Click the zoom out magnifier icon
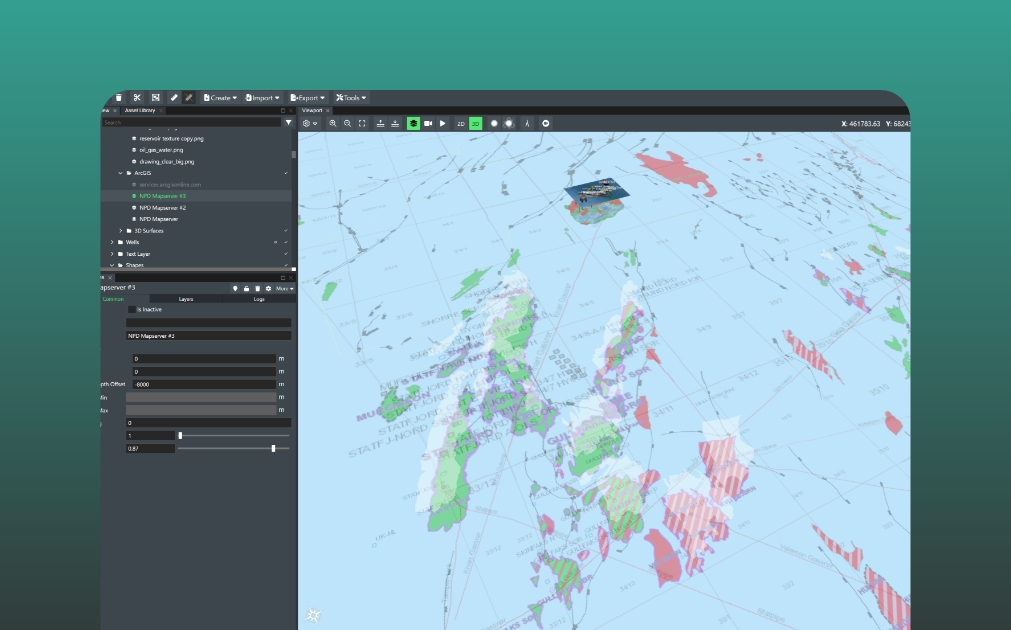 click(347, 123)
